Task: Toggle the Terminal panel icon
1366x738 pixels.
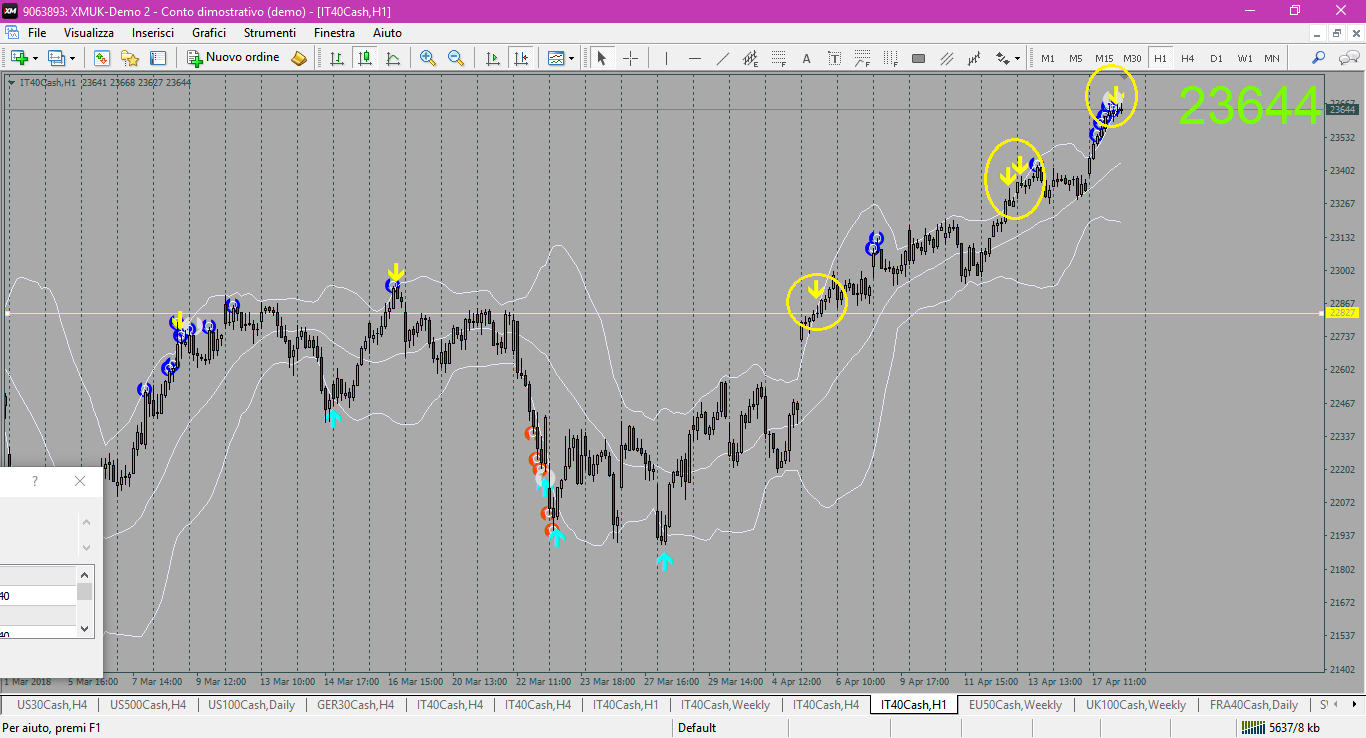Action: click(158, 58)
